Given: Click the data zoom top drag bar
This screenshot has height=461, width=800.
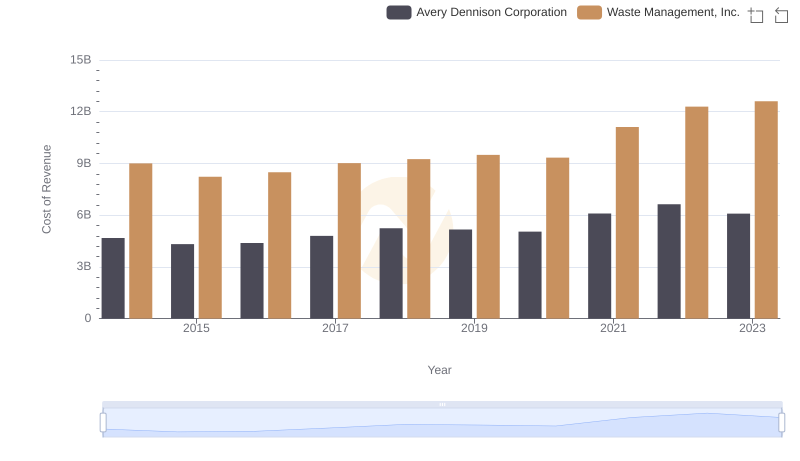Looking at the screenshot, I should click(x=442, y=404).
